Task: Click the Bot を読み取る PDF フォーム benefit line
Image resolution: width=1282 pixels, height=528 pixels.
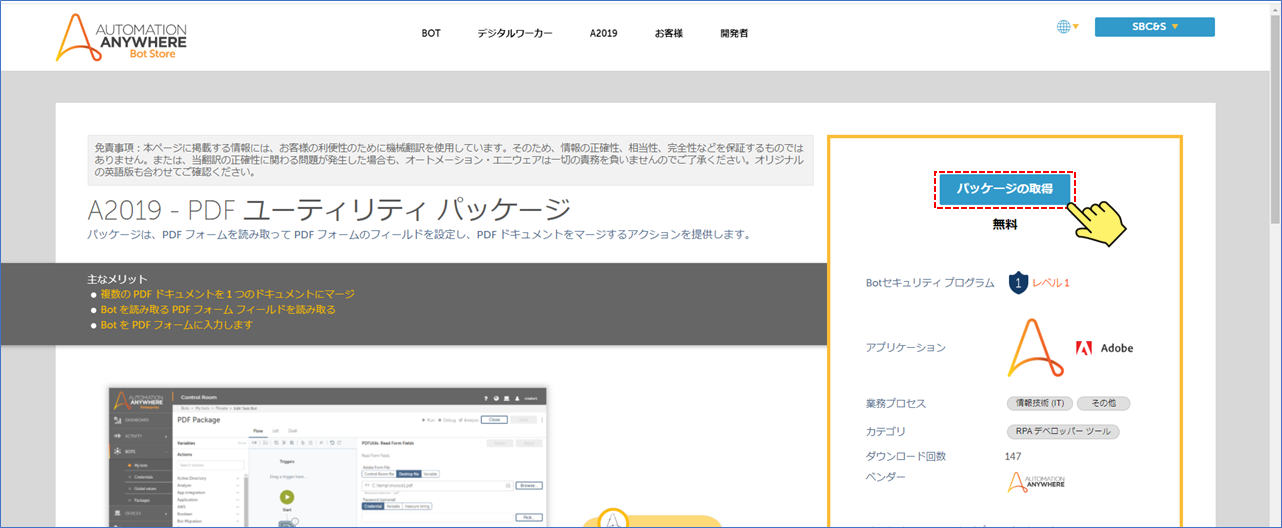Action: [218, 309]
